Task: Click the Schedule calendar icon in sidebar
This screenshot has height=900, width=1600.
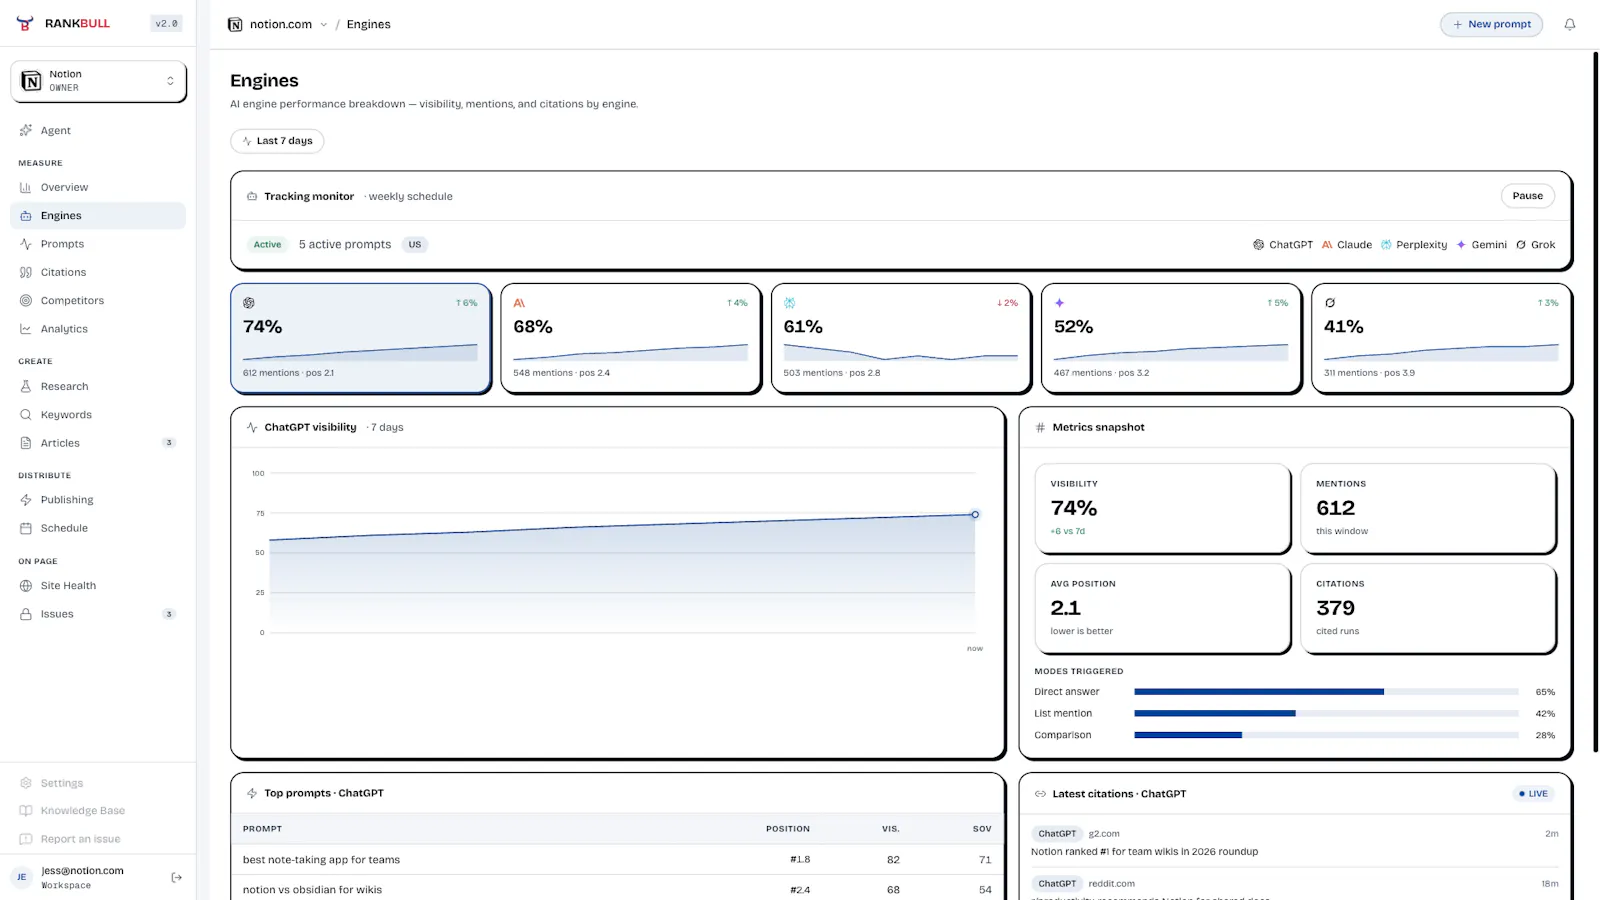Action: (26, 528)
